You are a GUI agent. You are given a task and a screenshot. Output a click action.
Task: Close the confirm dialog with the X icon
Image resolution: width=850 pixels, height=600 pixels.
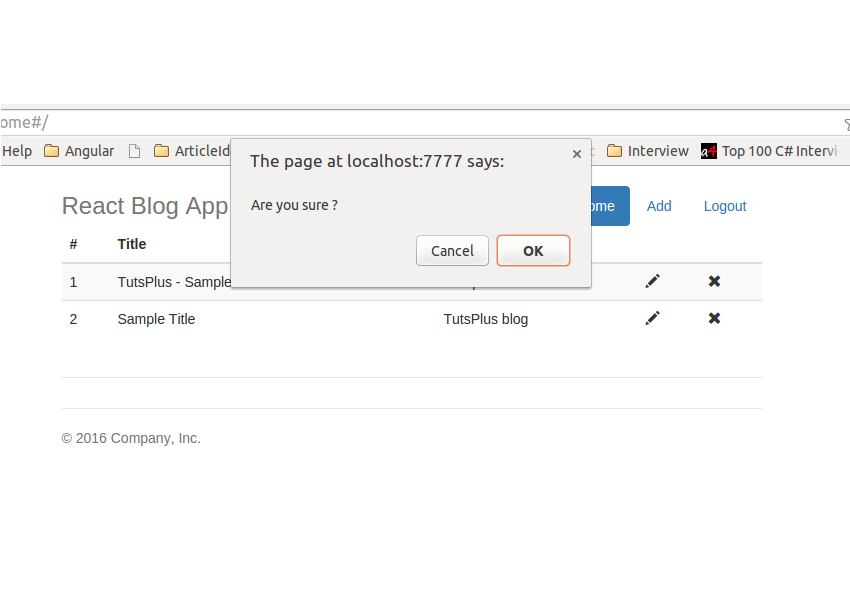(x=577, y=154)
